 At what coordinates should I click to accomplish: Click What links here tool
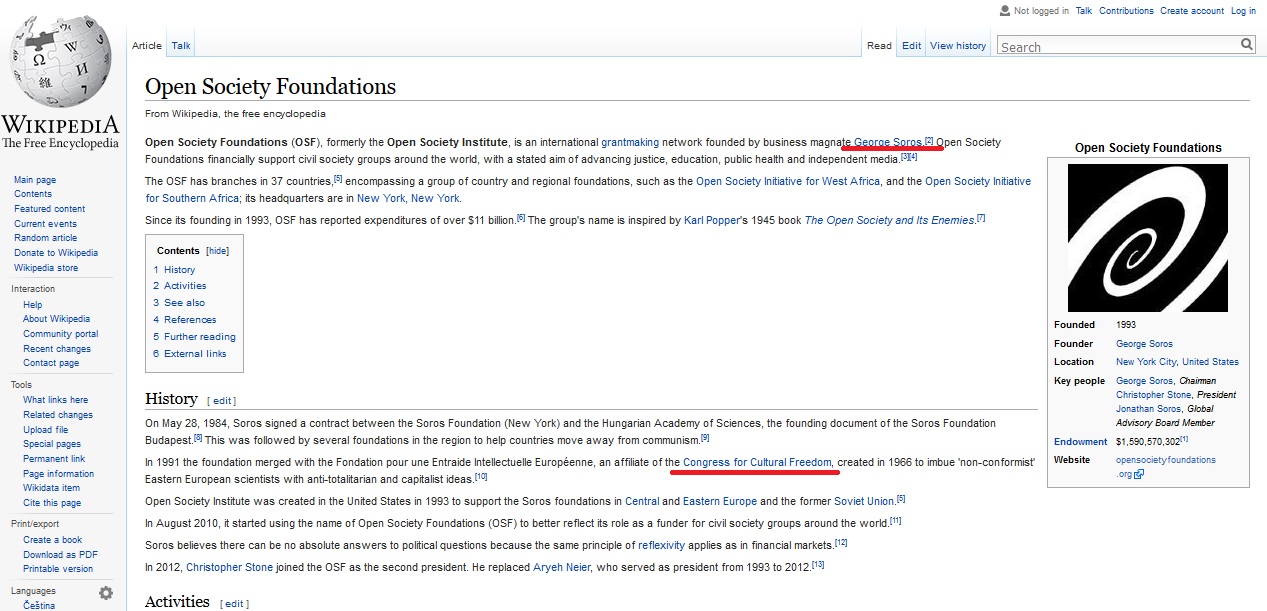55,400
